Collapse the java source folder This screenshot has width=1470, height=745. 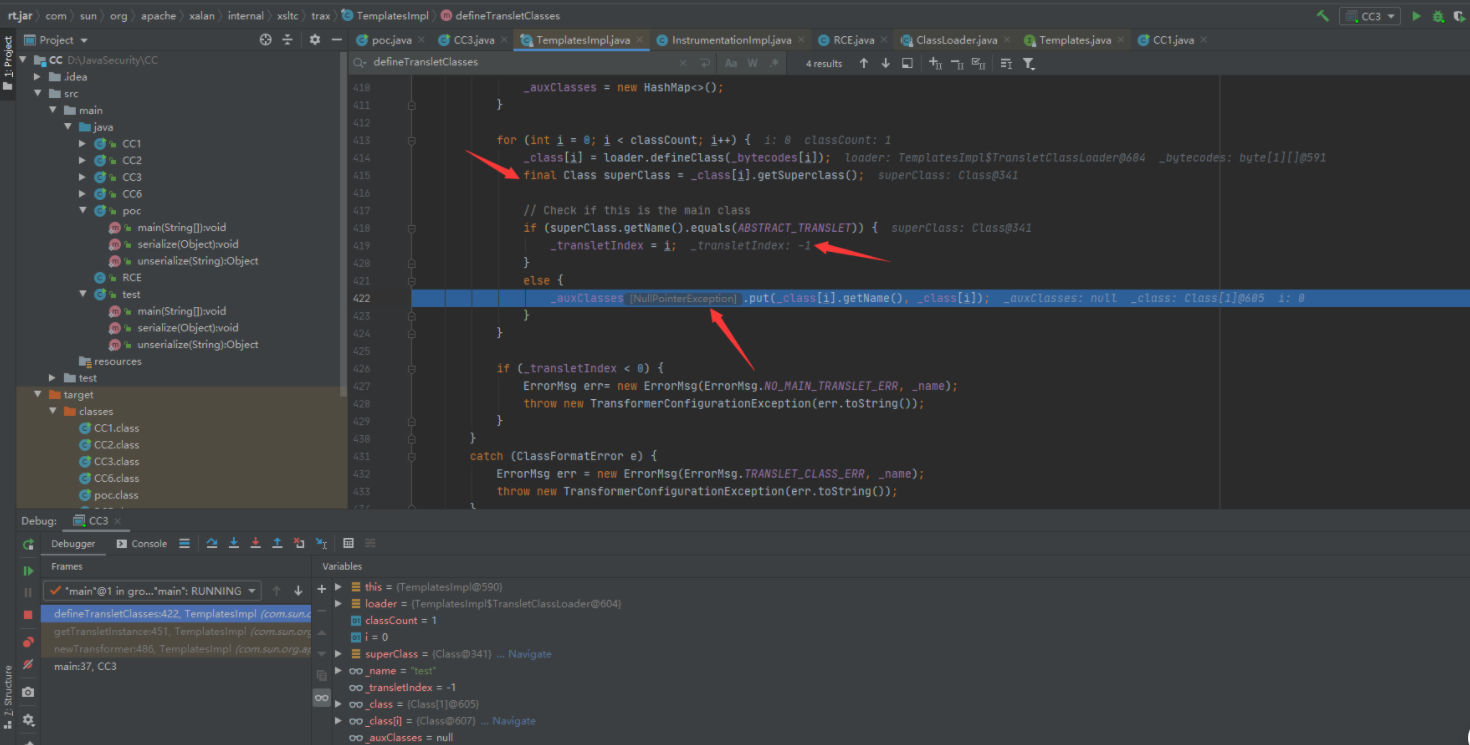click(68, 127)
